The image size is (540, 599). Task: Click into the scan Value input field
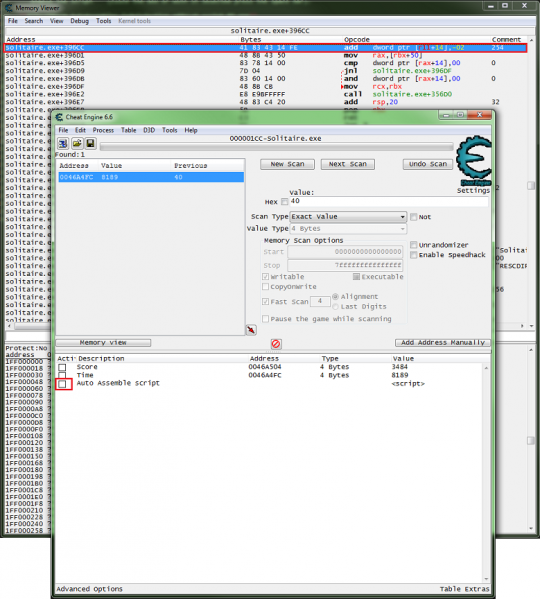pos(389,201)
